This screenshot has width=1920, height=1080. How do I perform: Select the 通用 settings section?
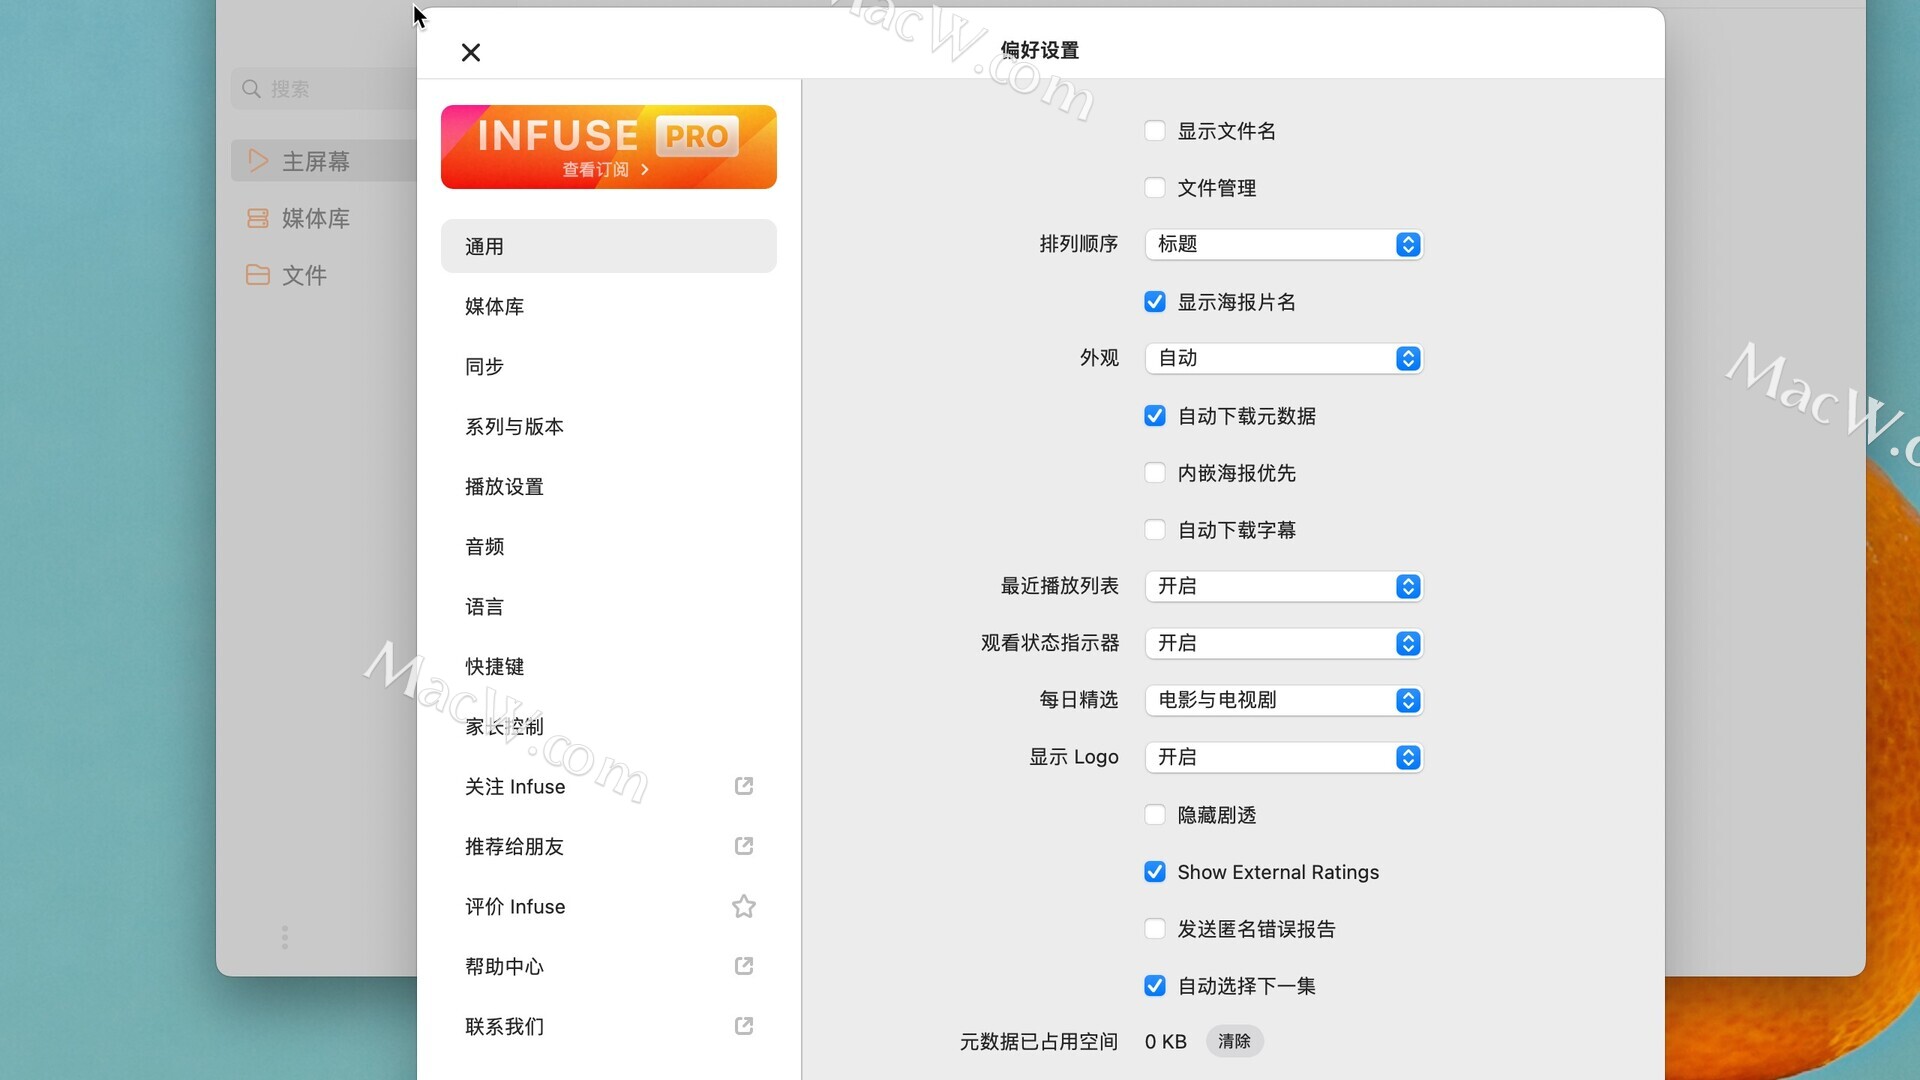point(608,246)
